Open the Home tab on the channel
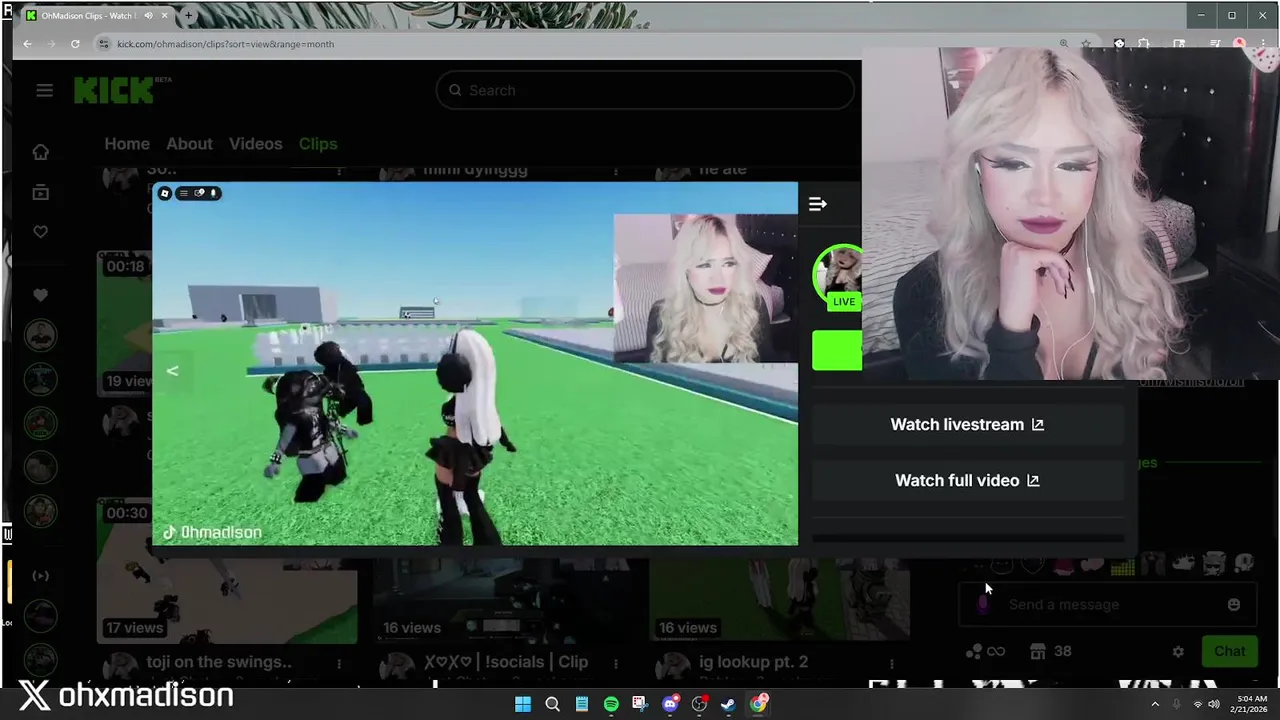This screenshot has height=720, width=1280. (127, 144)
